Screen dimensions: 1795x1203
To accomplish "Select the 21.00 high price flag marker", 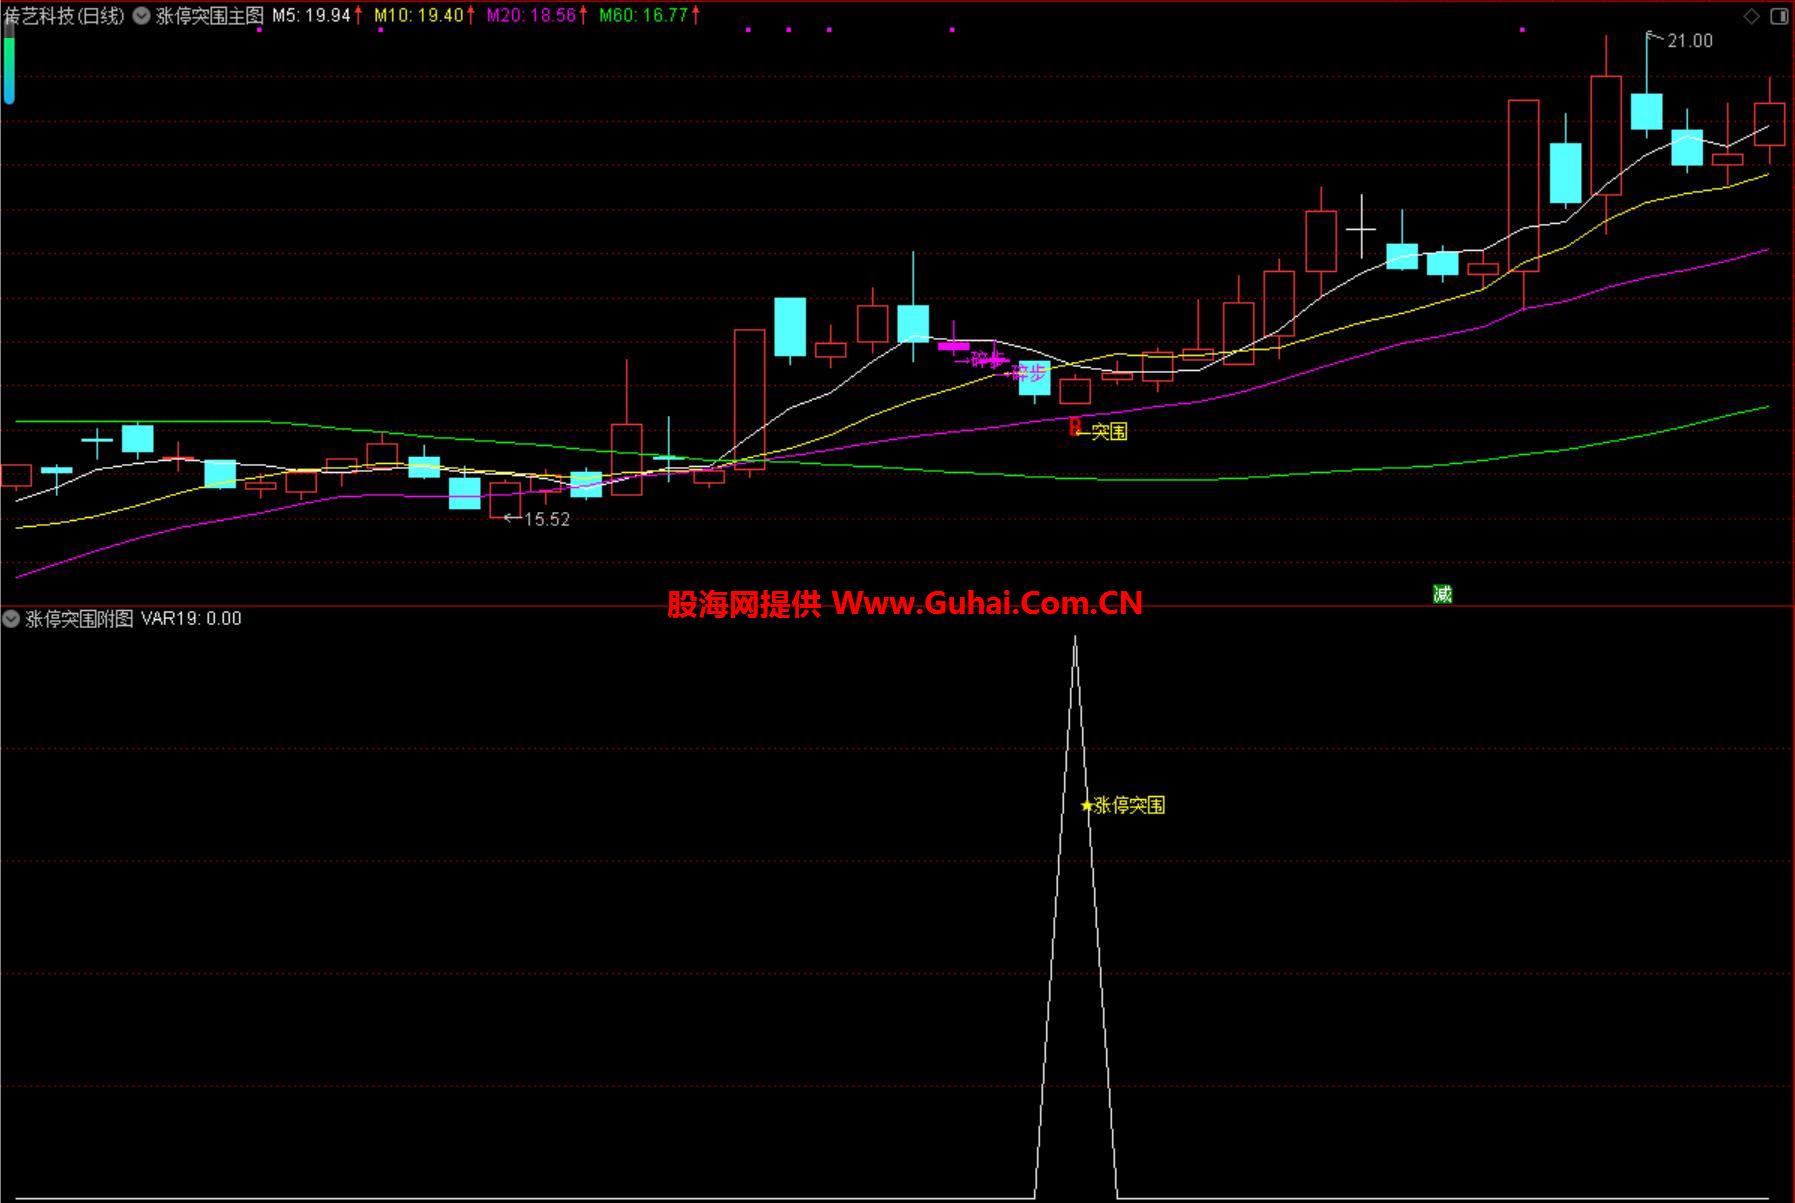I will click(x=1688, y=41).
